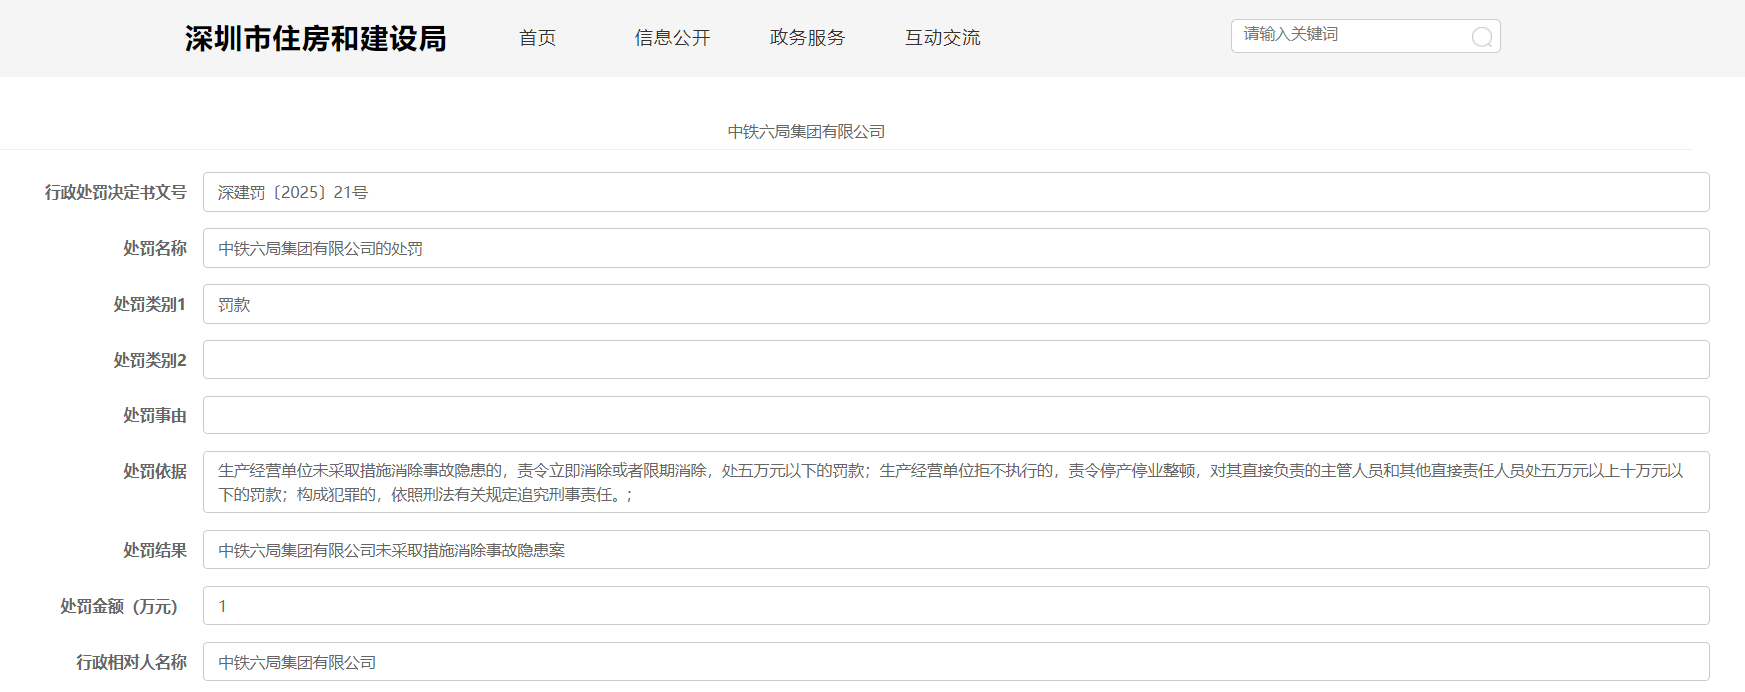
Task: Click the search magnifier icon
Action: point(1482,37)
